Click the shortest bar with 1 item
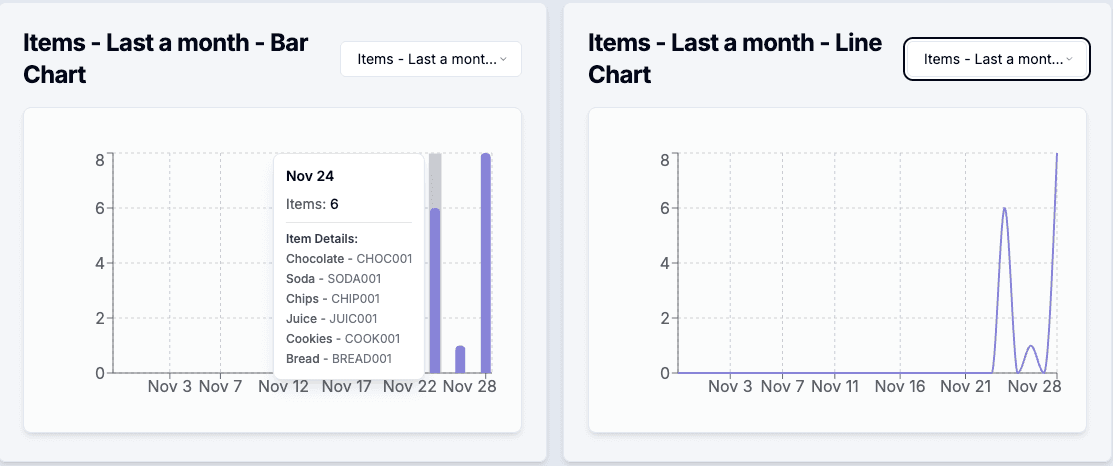The width and height of the screenshot is (1113, 466). 460,359
